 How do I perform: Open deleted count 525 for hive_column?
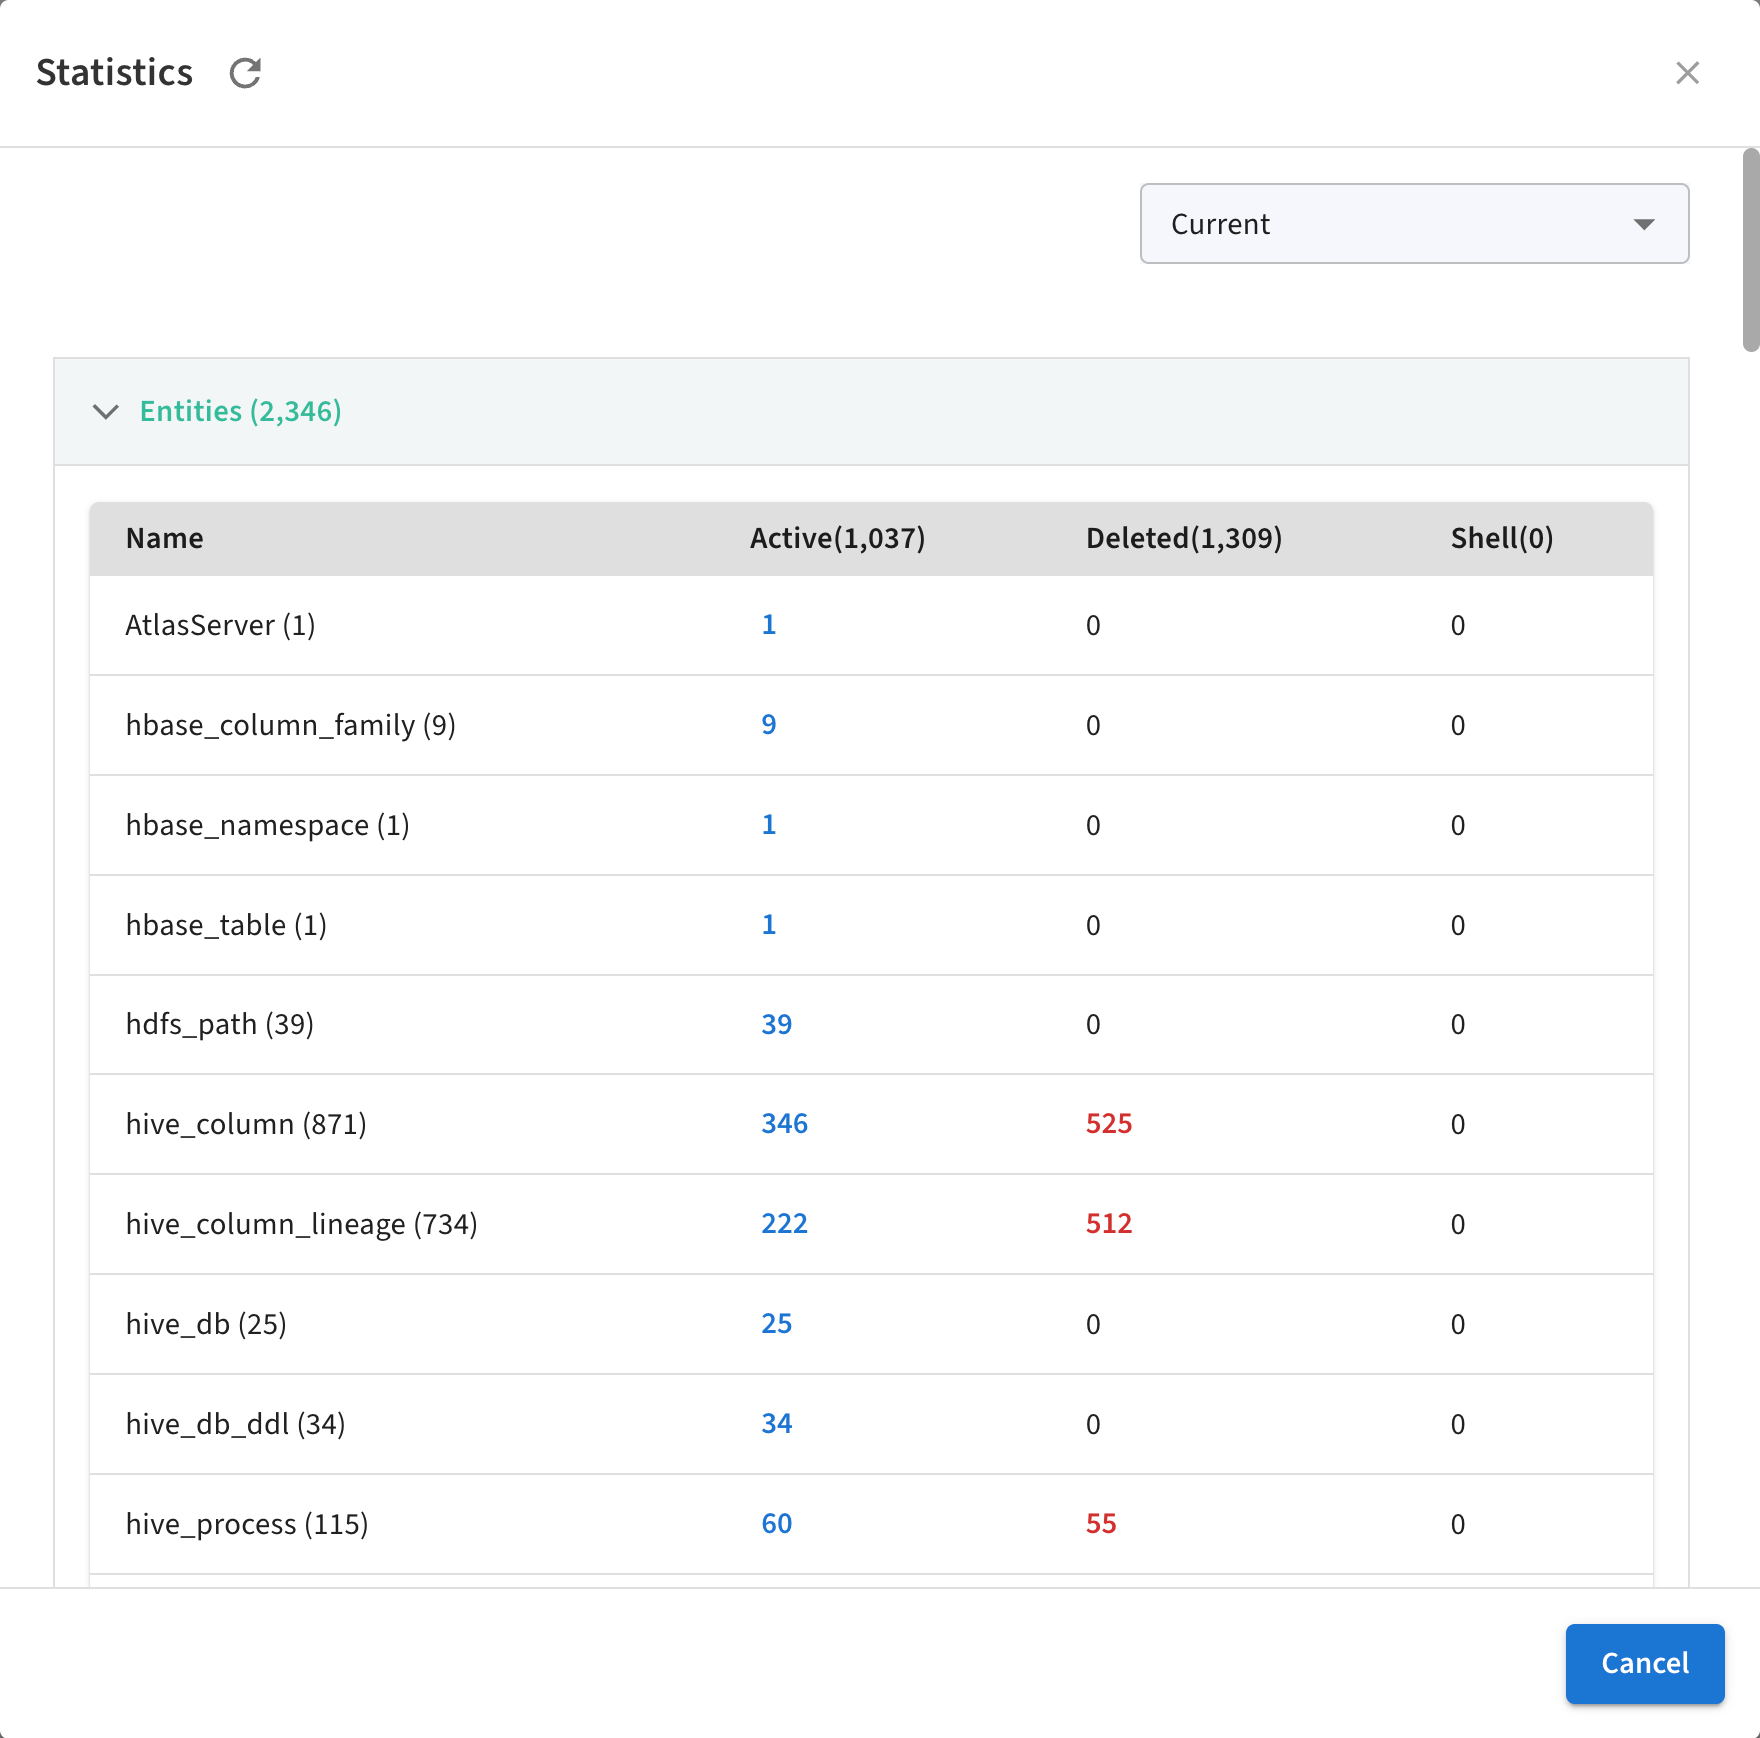(1108, 1124)
